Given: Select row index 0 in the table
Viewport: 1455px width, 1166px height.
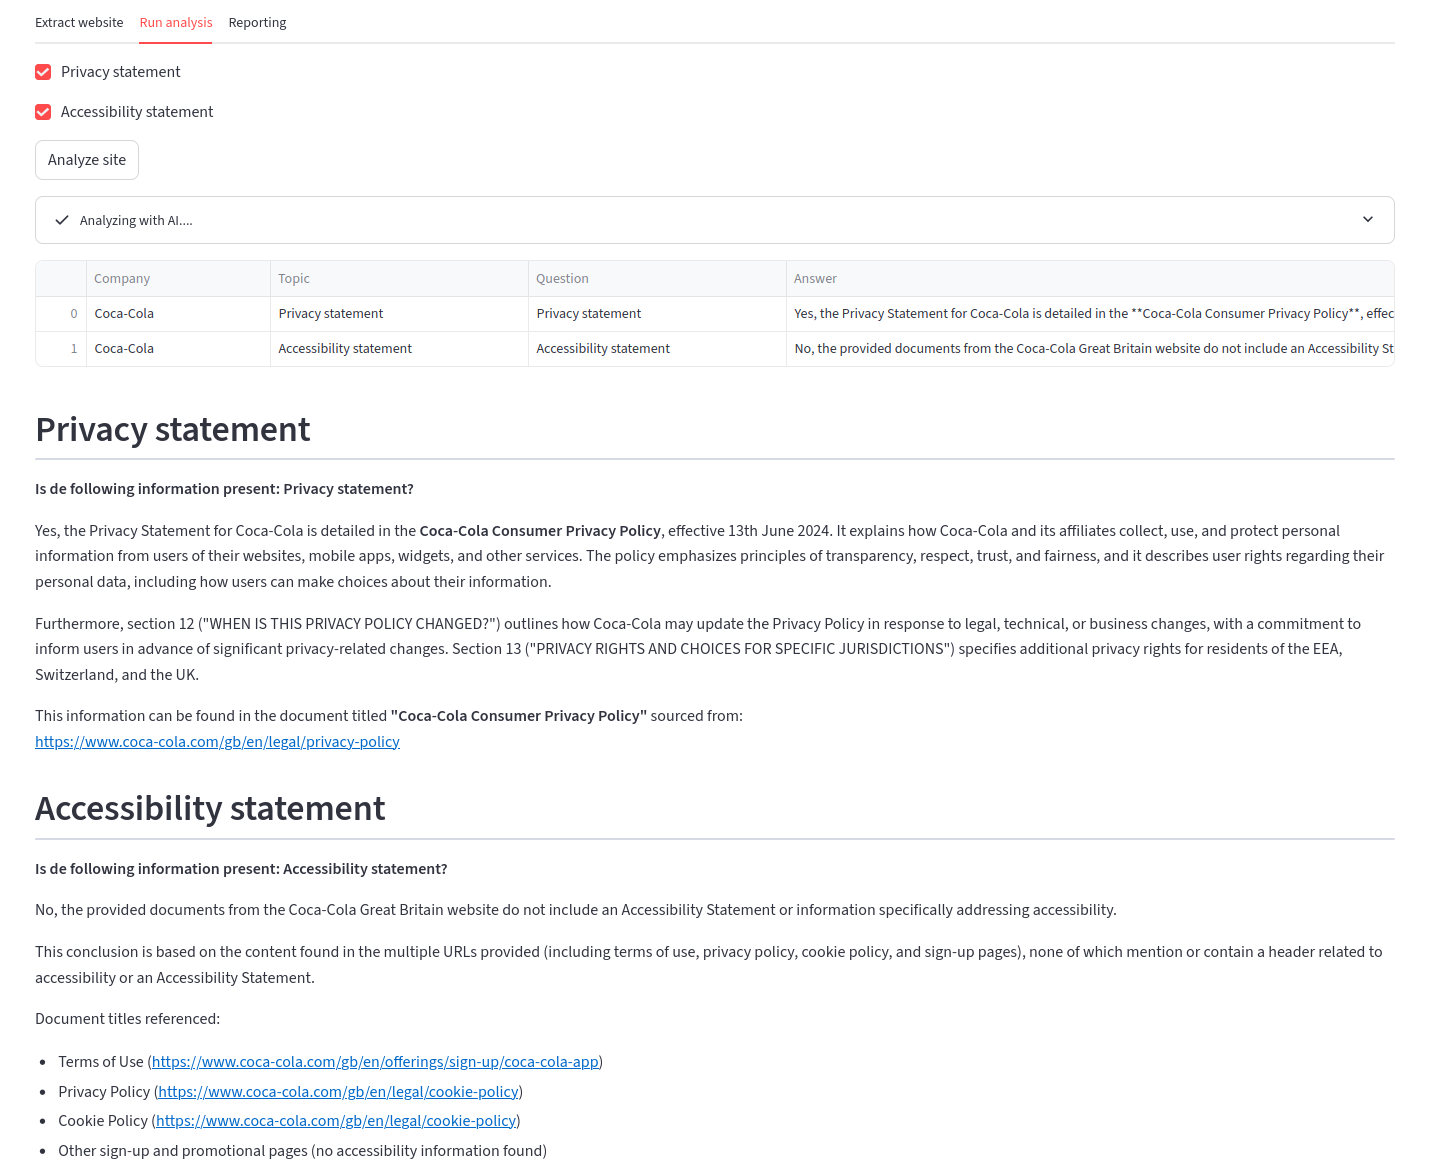Looking at the screenshot, I should click(x=61, y=314).
